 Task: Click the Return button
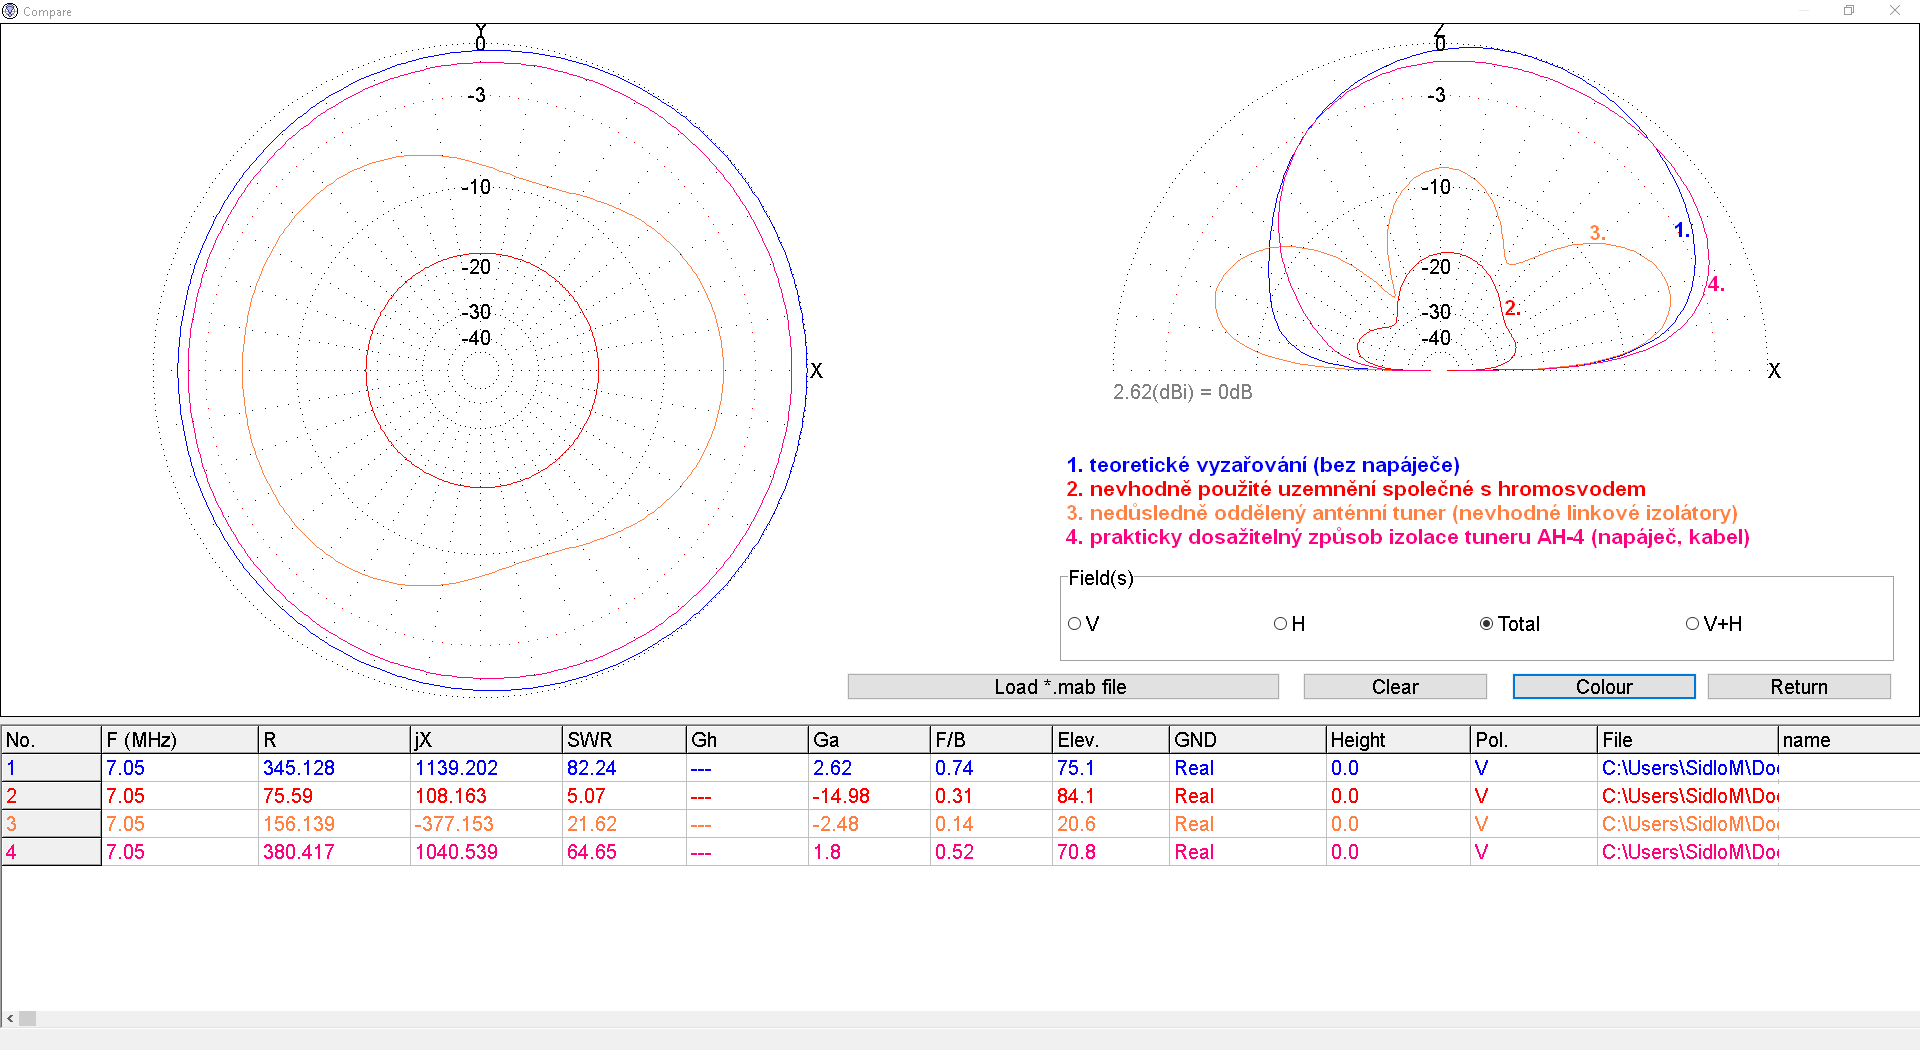click(1798, 687)
